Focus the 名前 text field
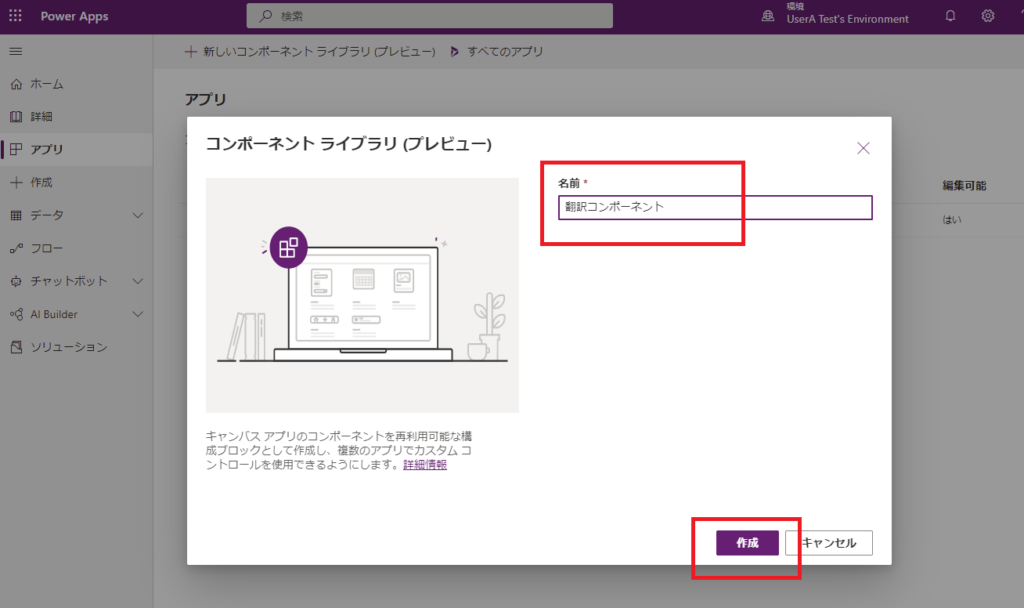 click(x=715, y=208)
